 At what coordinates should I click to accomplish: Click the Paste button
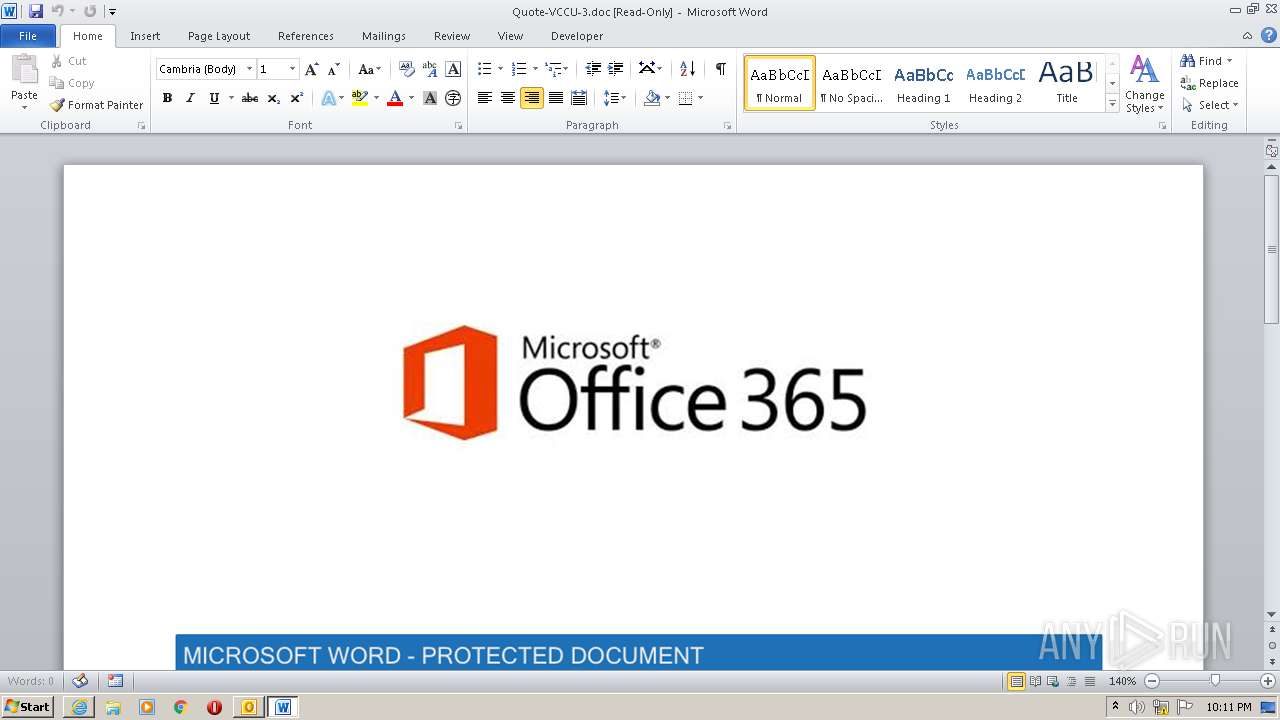click(24, 82)
